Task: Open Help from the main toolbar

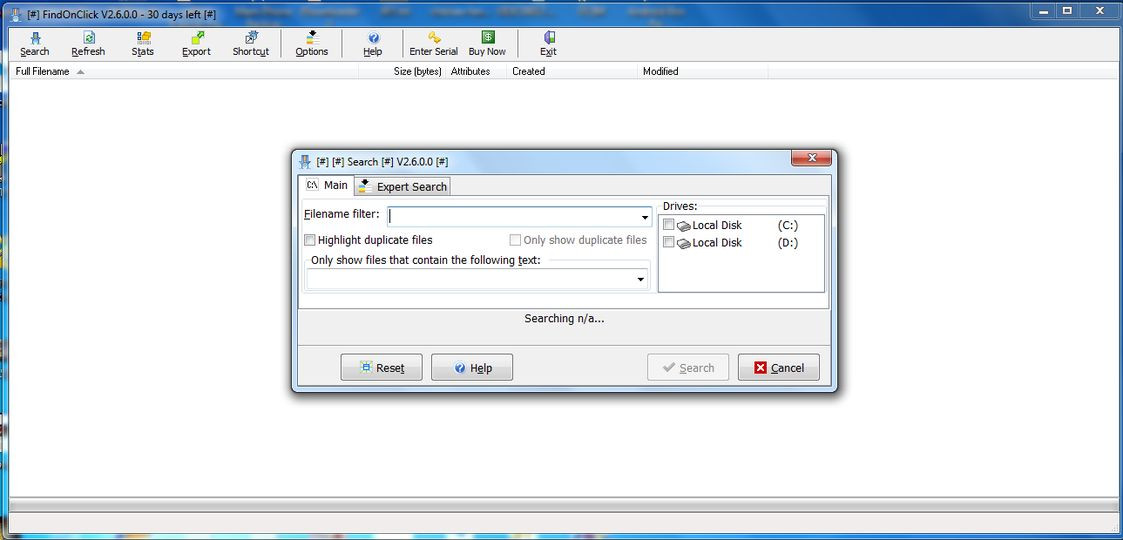Action: pos(372,44)
